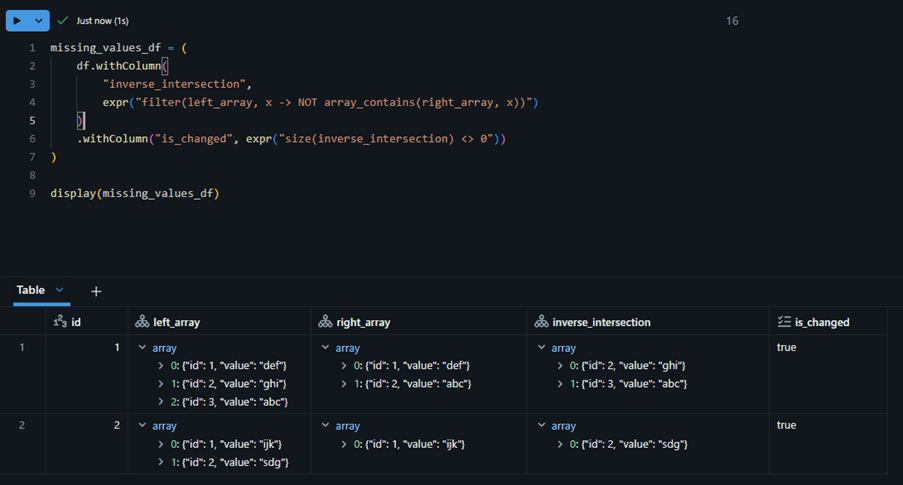Viewport: 903px width, 485px height.
Task: Collapse right_array array in row 1
Action: [326, 348]
